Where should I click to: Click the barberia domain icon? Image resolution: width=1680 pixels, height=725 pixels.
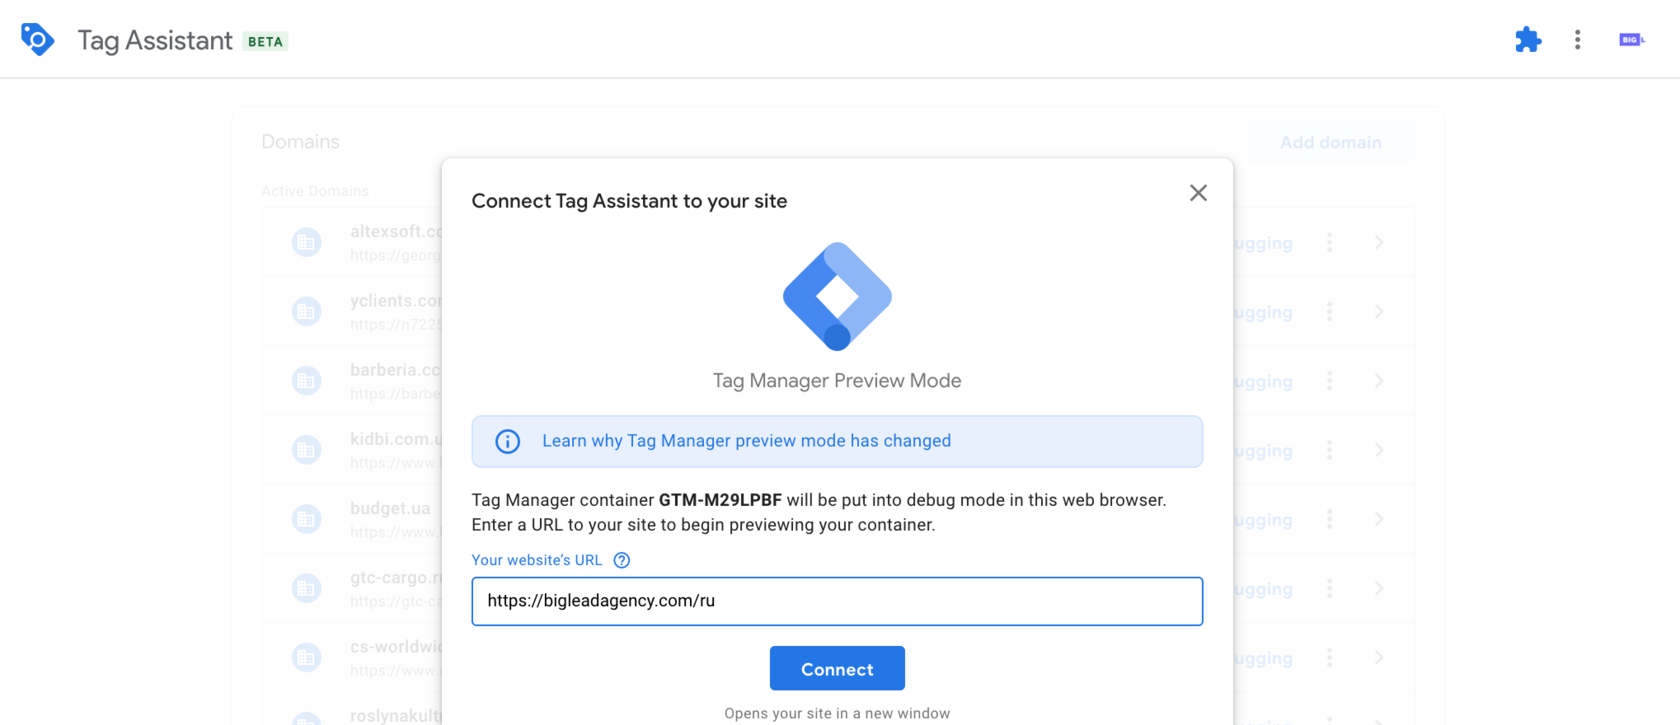click(306, 381)
